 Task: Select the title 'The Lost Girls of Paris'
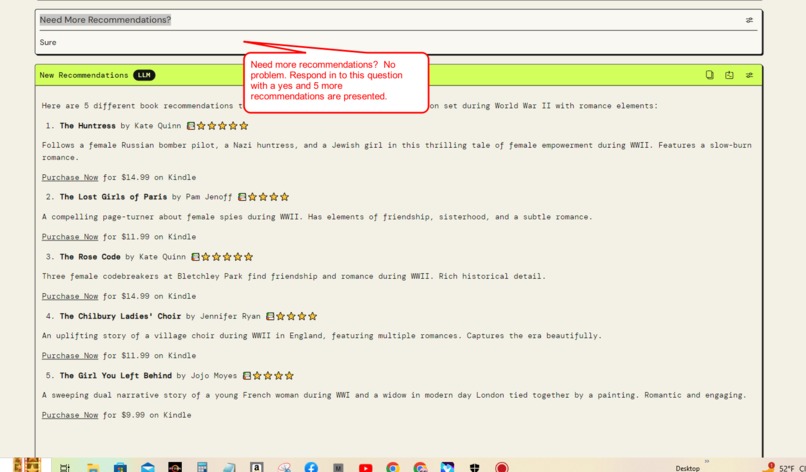113,197
